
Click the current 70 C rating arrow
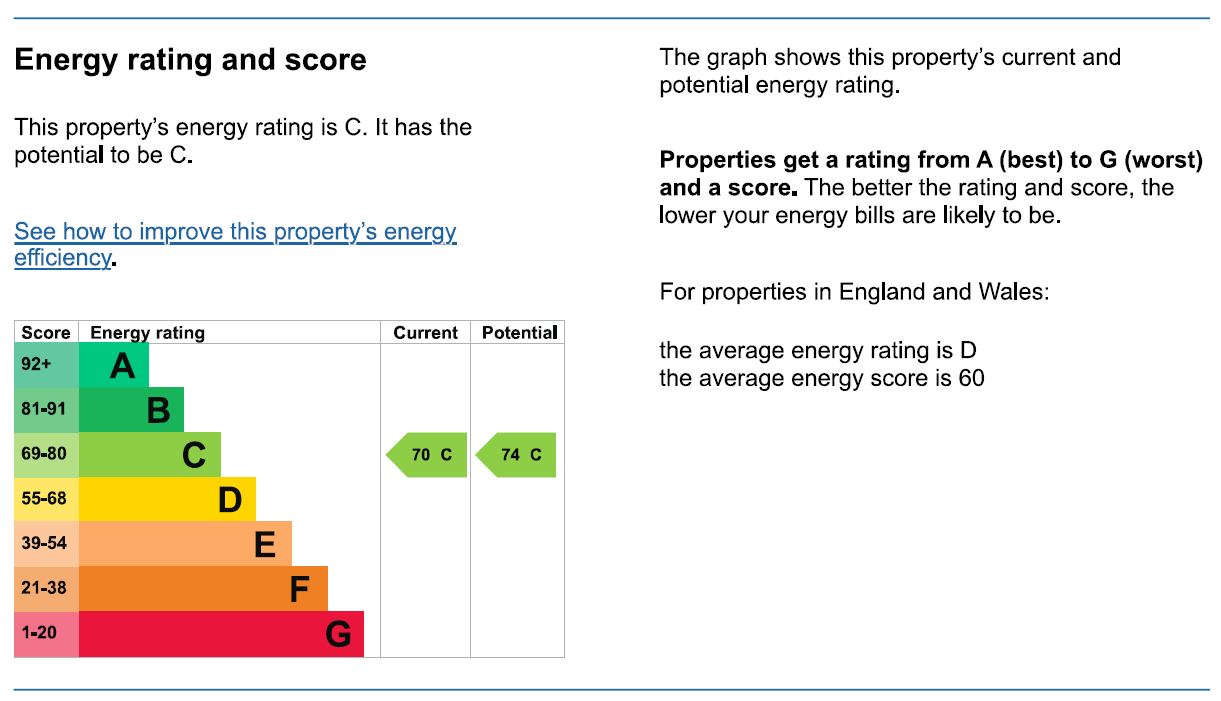pos(426,455)
